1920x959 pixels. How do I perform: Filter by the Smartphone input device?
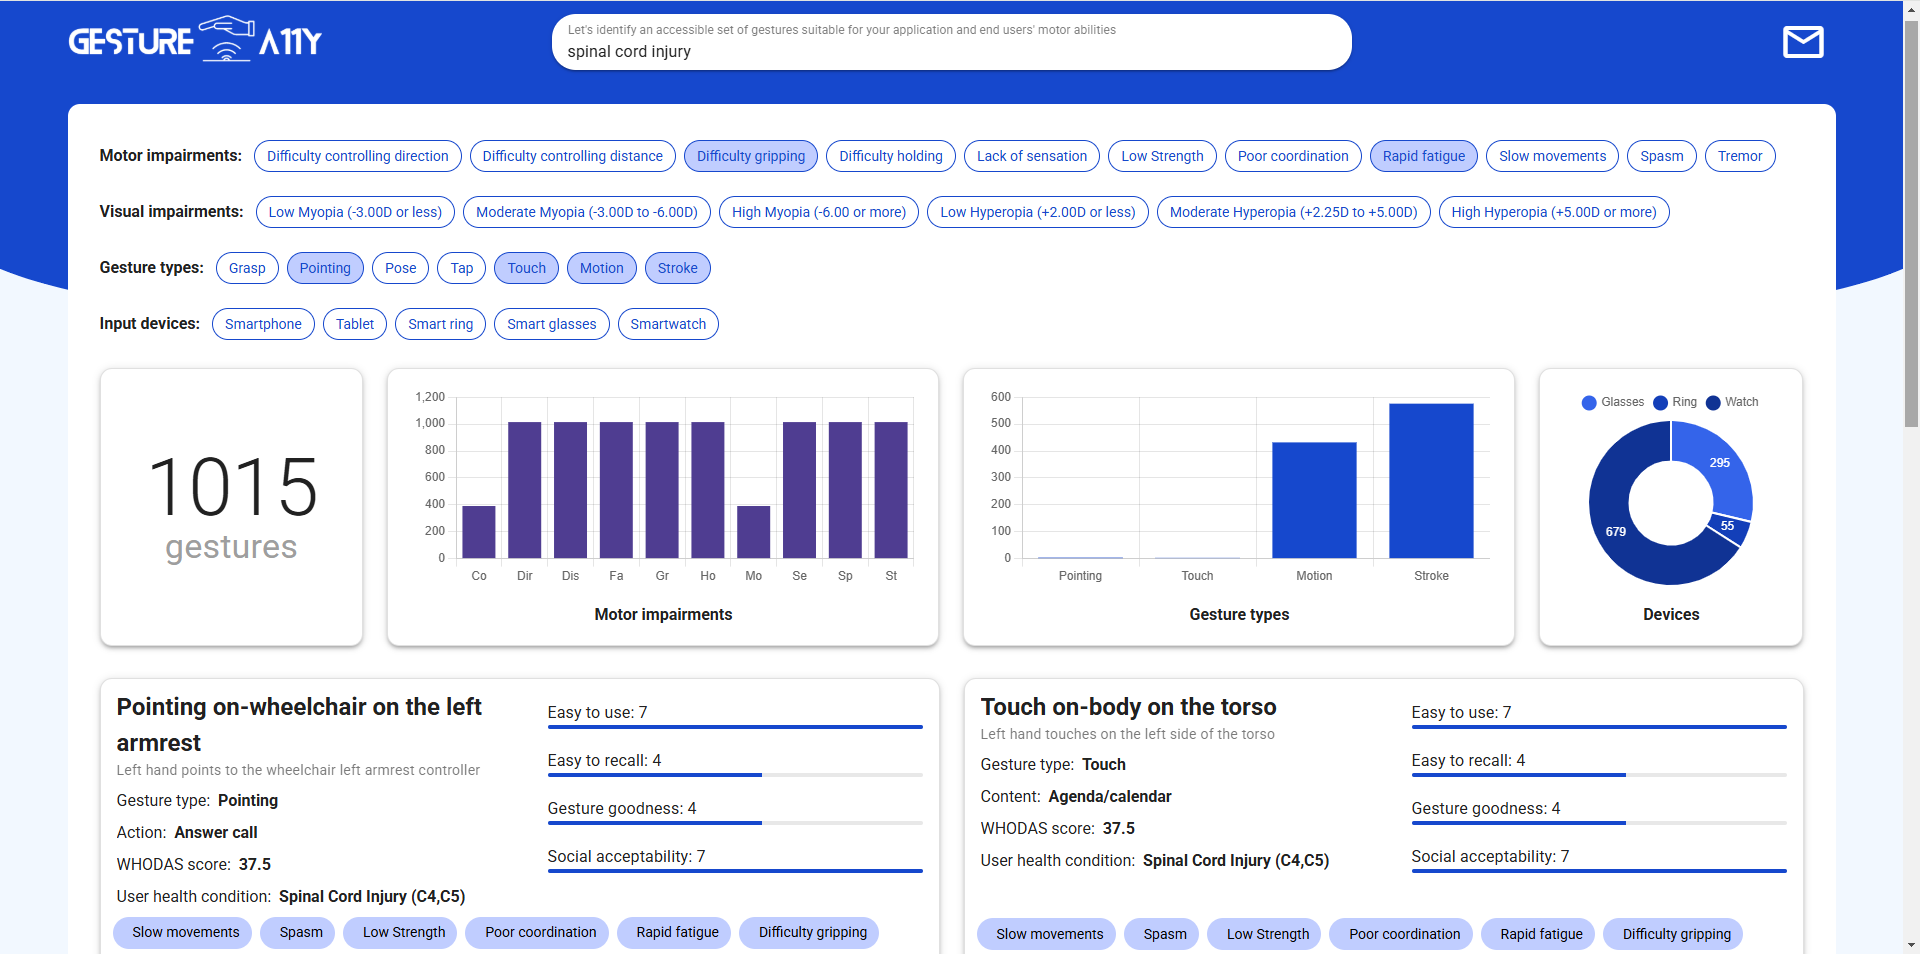[263, 324]
